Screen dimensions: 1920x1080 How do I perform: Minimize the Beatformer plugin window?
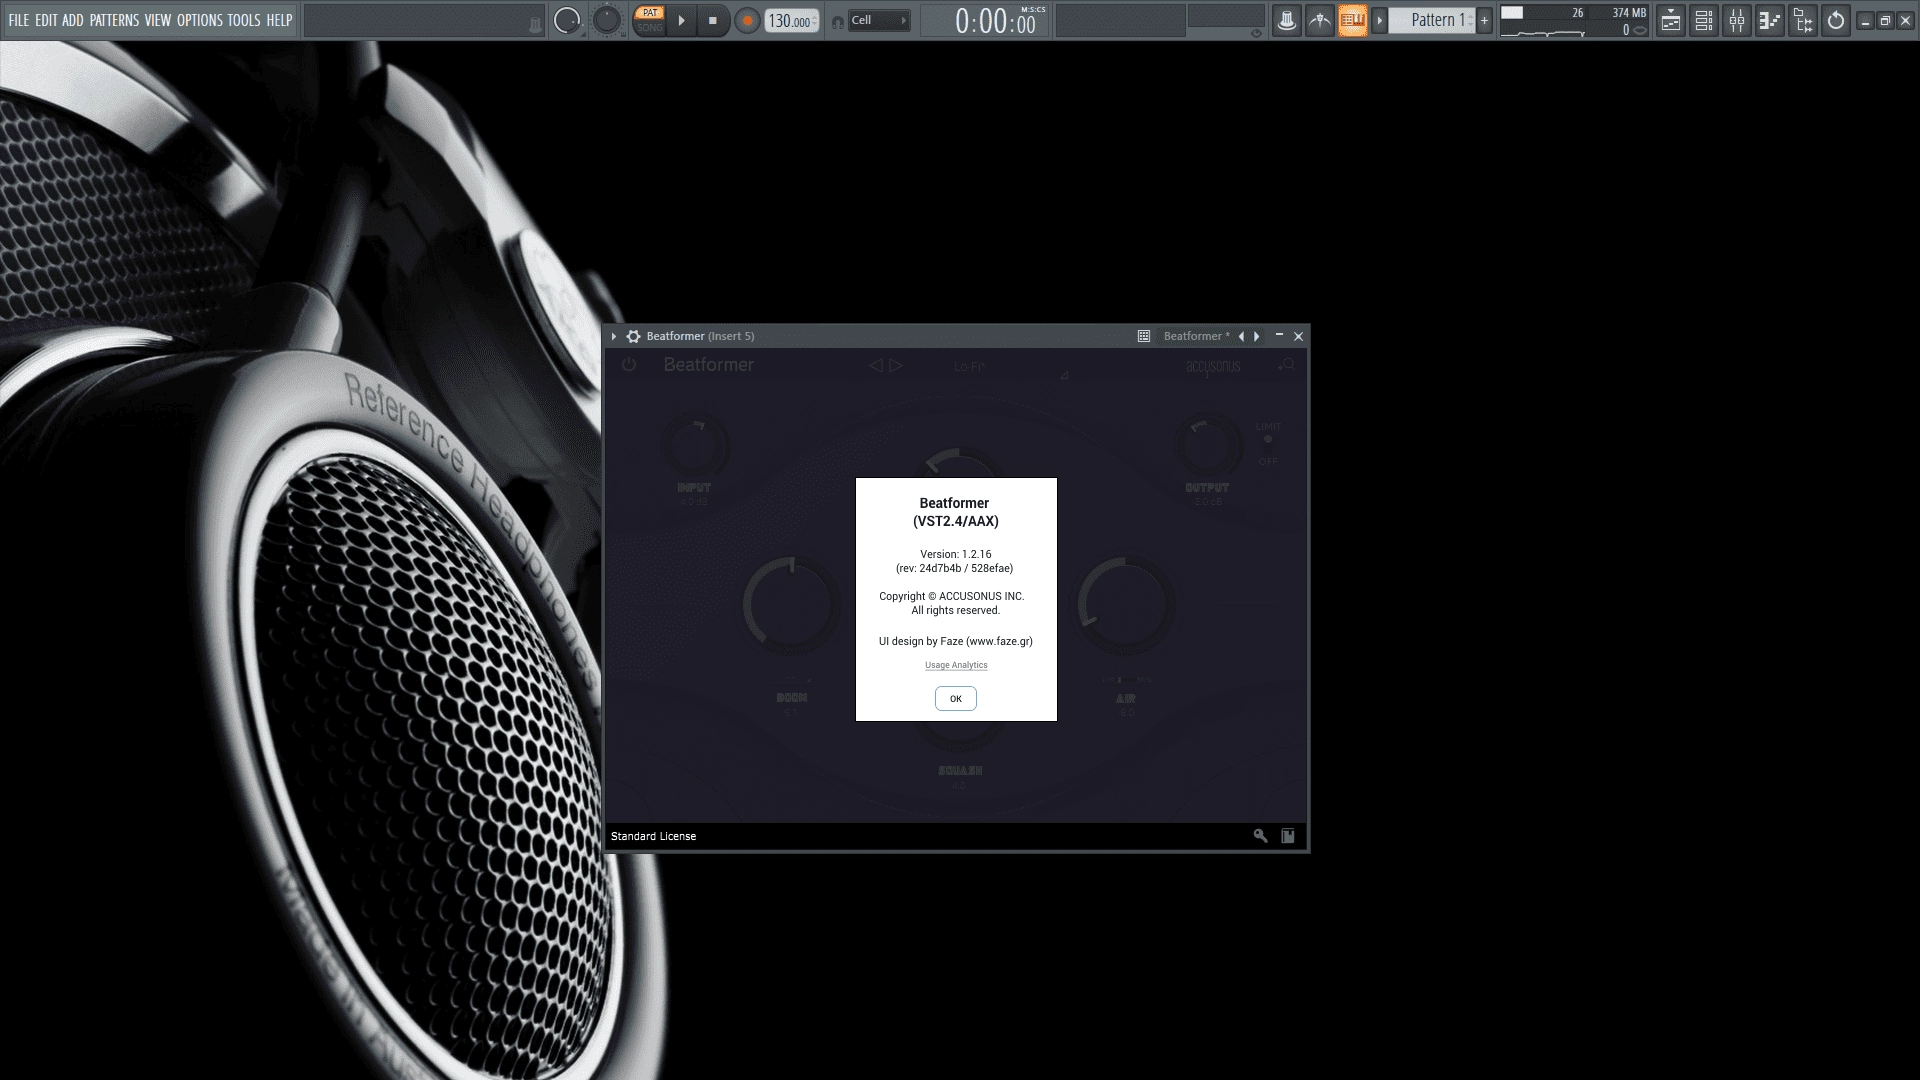(x=1279, y=337)
